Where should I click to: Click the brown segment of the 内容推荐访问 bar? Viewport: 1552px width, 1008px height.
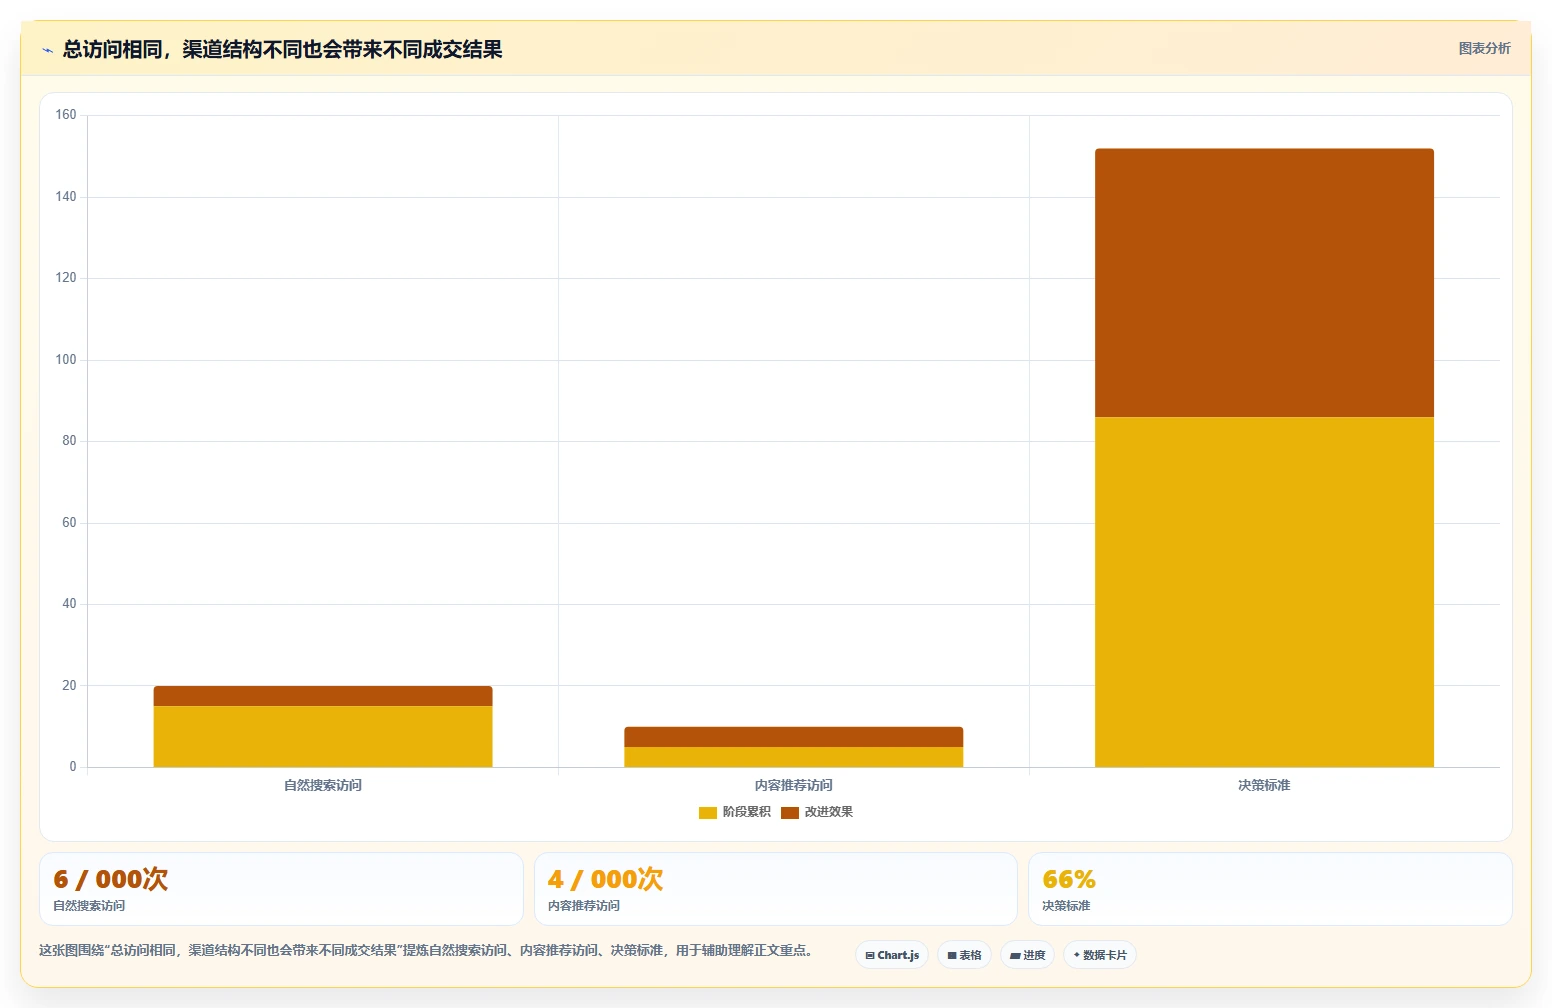794,737
